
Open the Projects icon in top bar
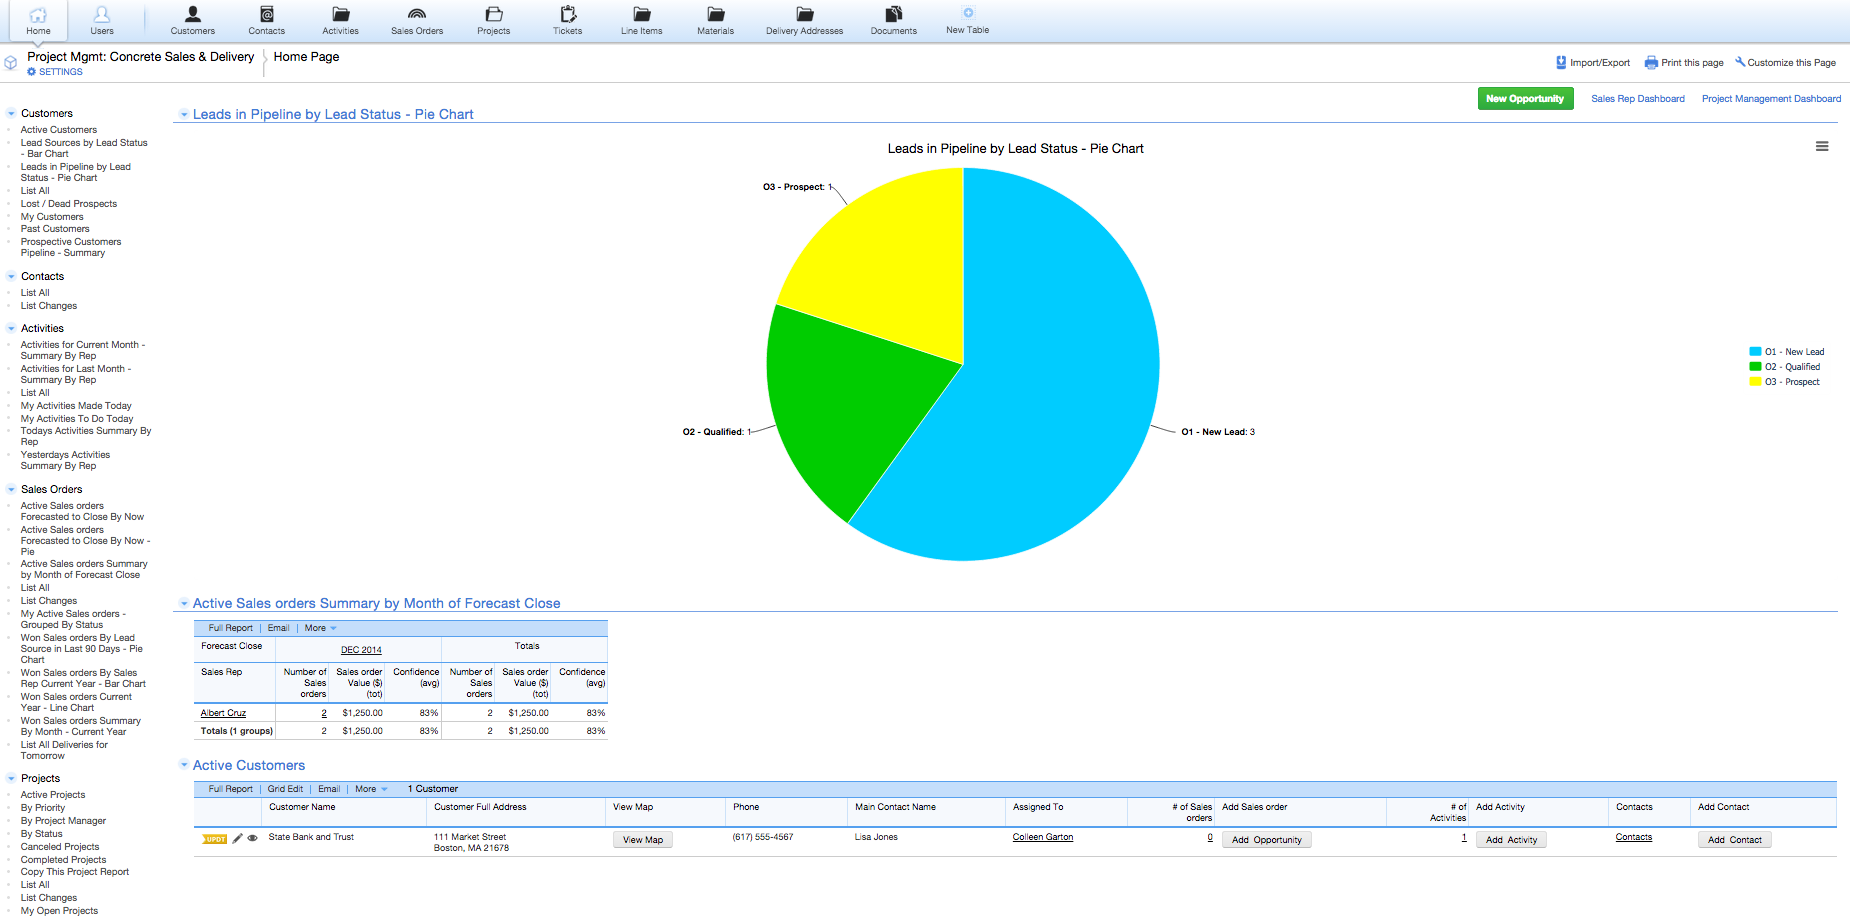[494, 14]
